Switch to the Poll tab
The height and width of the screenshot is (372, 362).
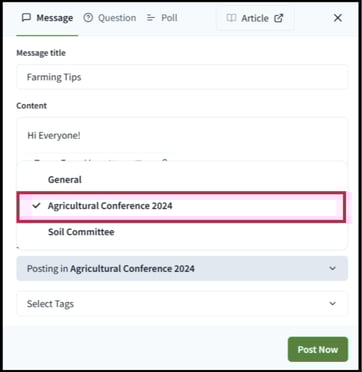162,18
